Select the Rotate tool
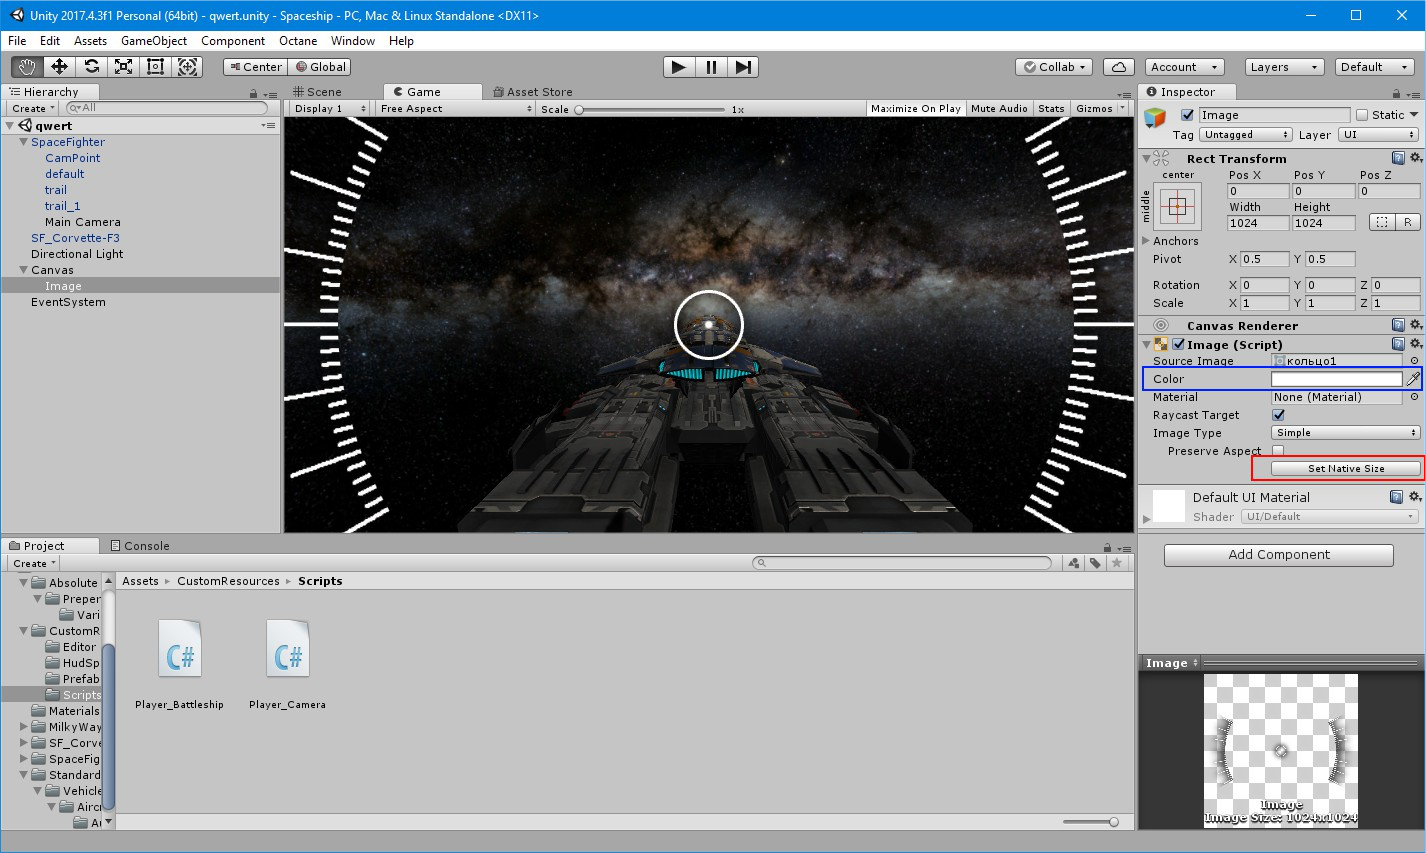The image size is (1426, 853). pos(91,67)
